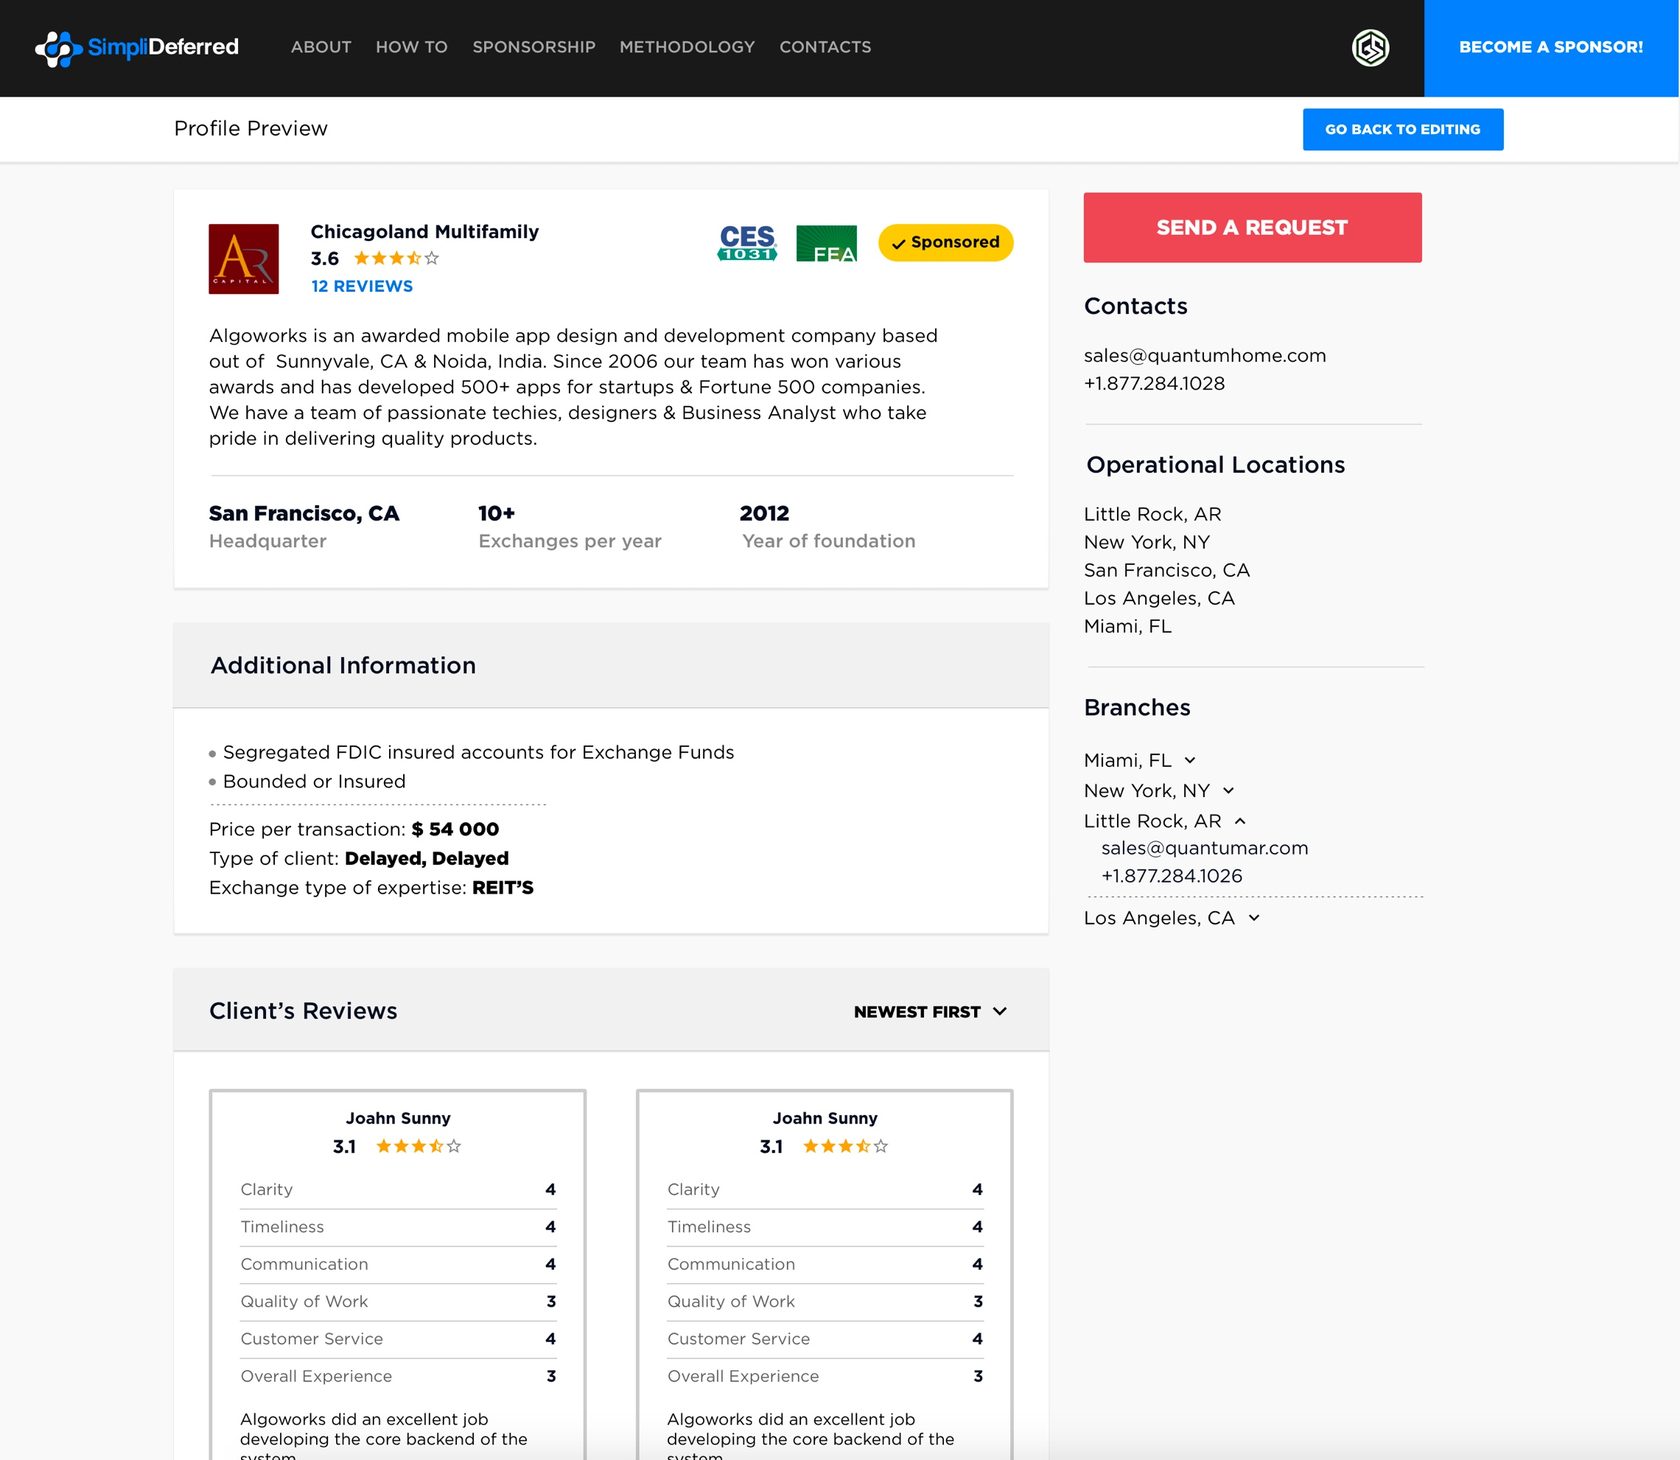Click the Chicagoland Multifamily star rating
This screenshot has width=1680, height=1460.
396,259
